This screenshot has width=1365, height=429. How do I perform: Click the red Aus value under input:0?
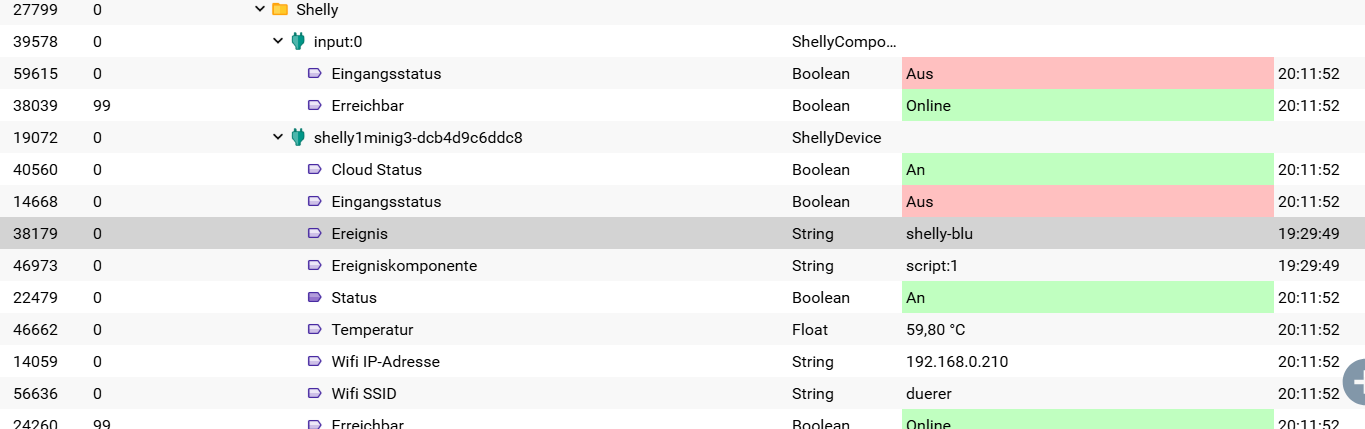click(1087, 74)
